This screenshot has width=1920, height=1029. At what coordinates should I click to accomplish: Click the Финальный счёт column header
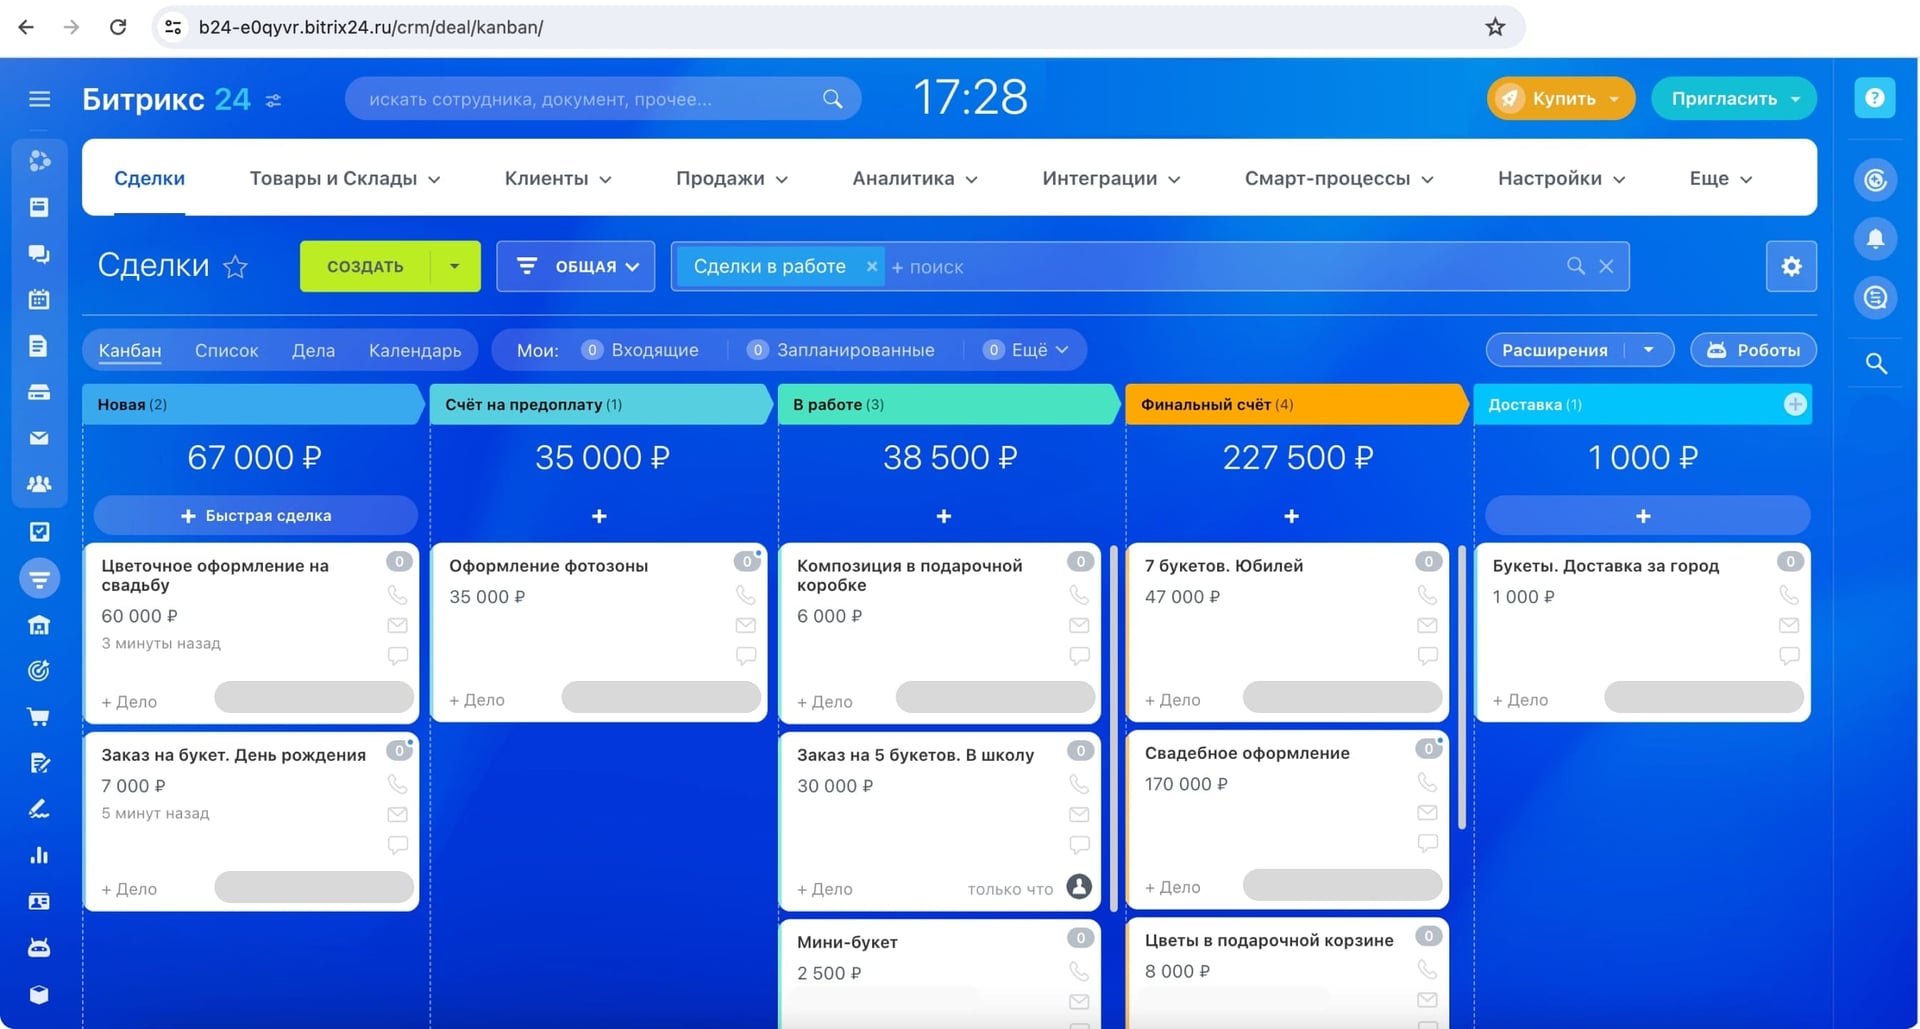pos(1296,404)
